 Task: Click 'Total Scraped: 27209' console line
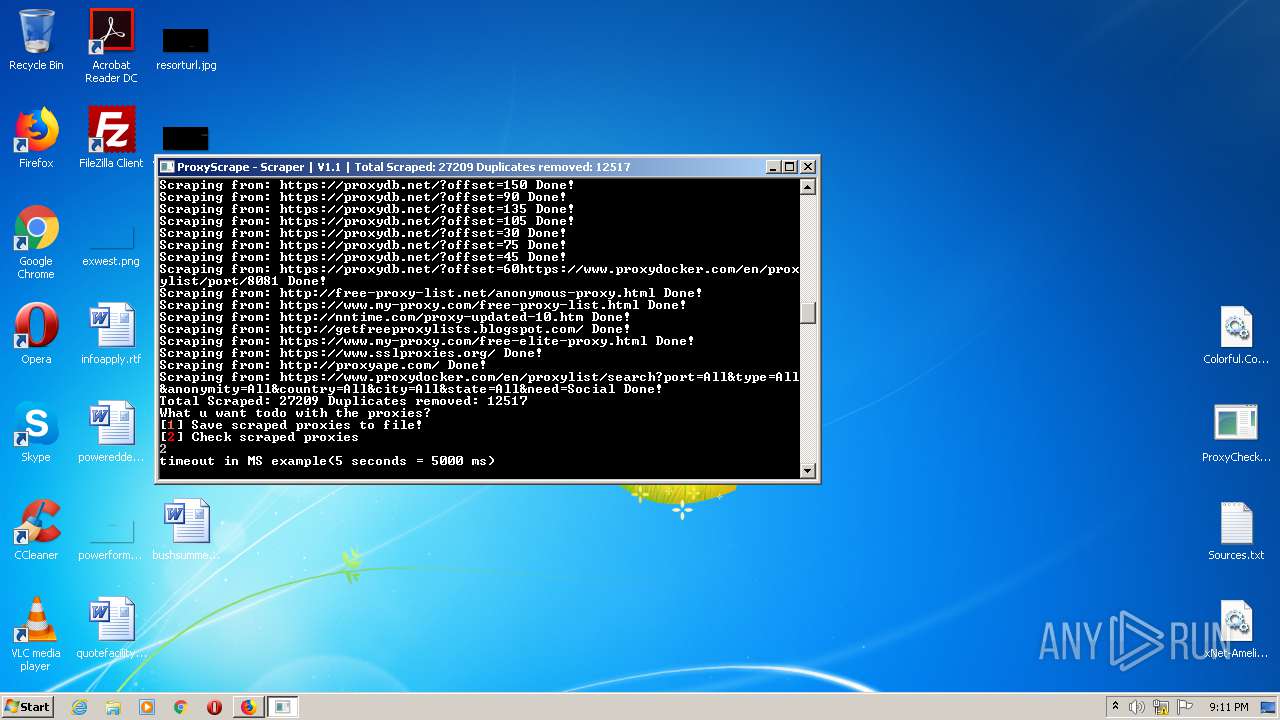point(343,401)
